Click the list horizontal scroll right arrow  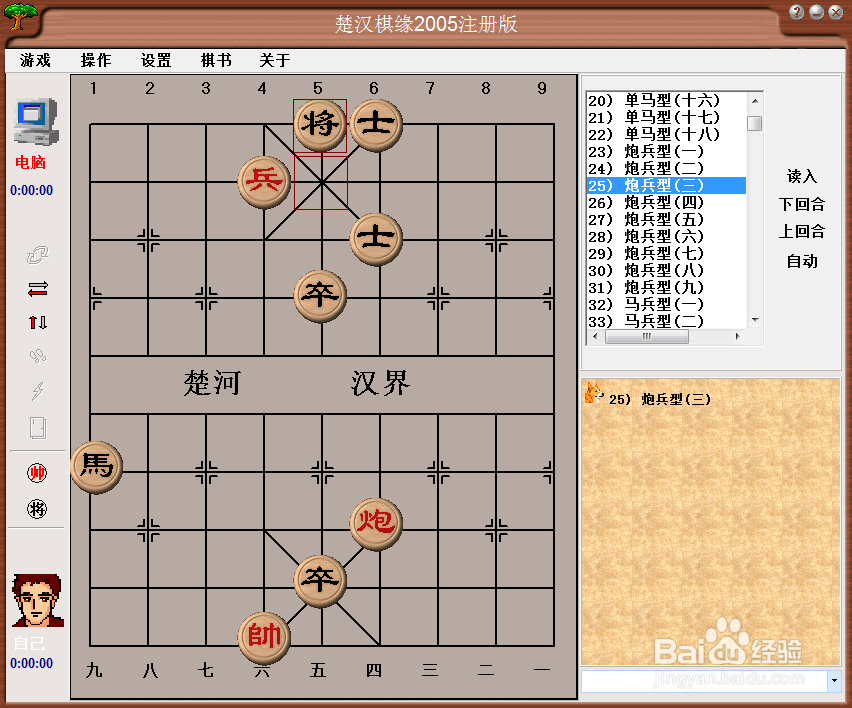(x=737, y=336)
